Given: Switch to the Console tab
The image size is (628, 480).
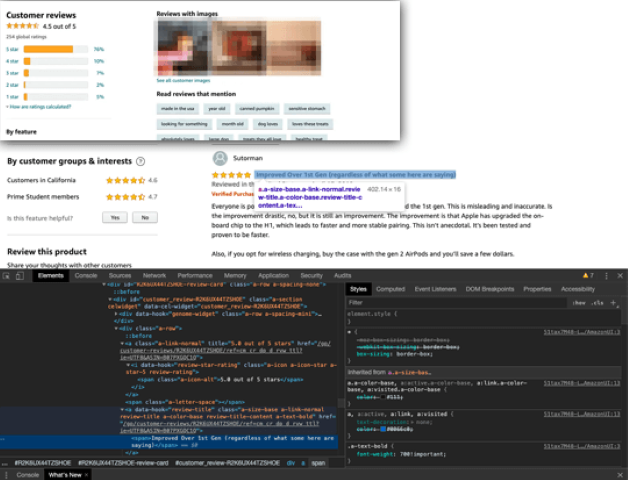Looking at the screenshot, I should pyautogui.click(x=86, y=274).
